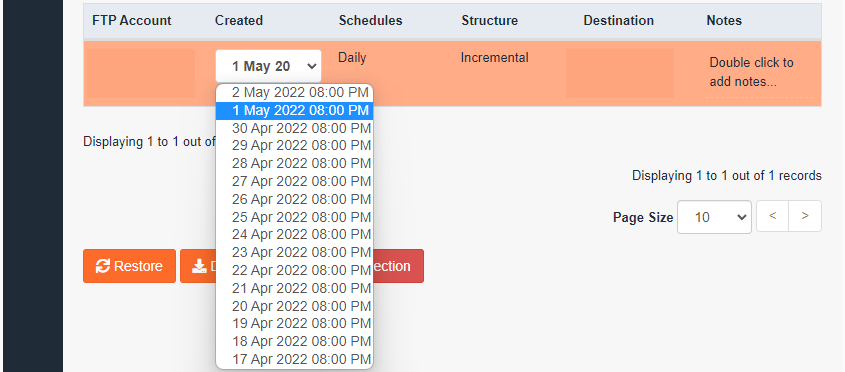845x372 pixels.
Task: Sort by FTP Account column header
Action: [x=131, y=20]
